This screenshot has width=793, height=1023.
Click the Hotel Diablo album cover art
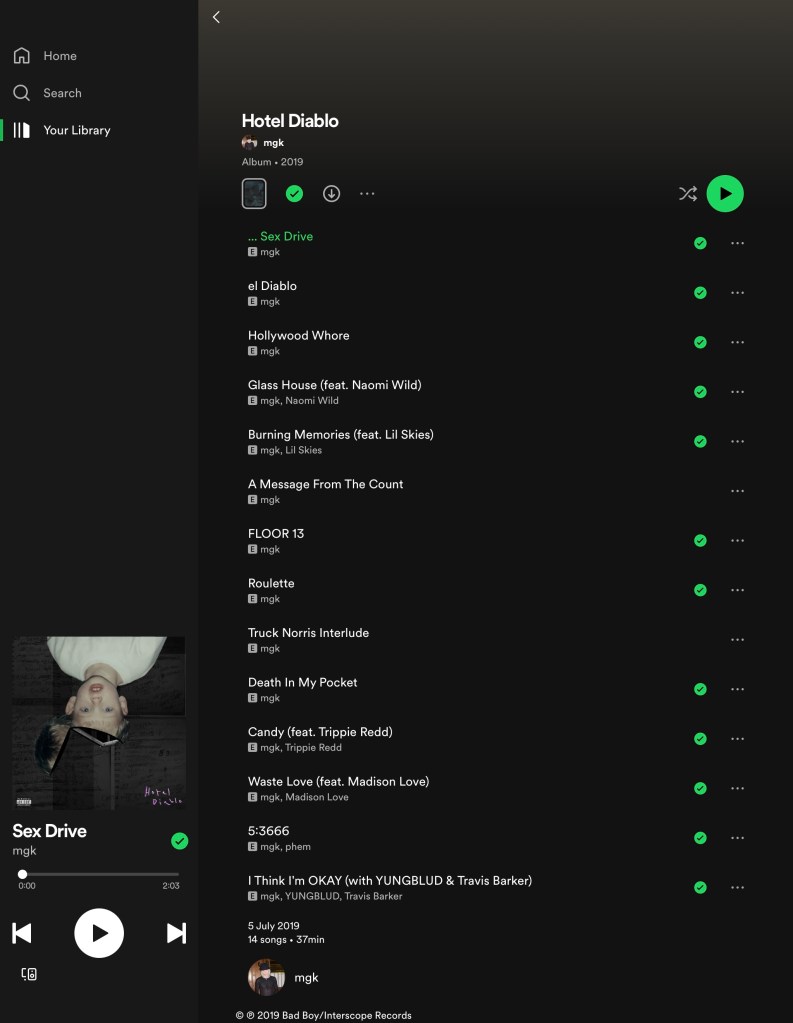99,723
